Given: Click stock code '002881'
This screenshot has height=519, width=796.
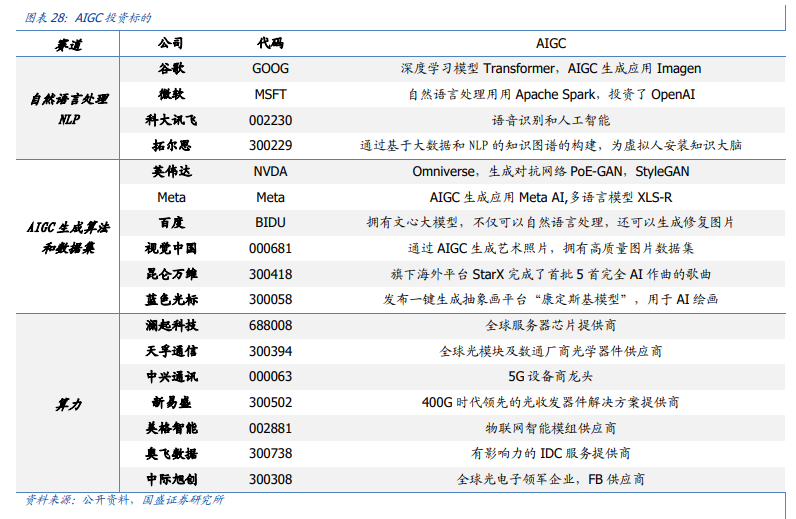Looking at the screenshot, I should (270, 428).
